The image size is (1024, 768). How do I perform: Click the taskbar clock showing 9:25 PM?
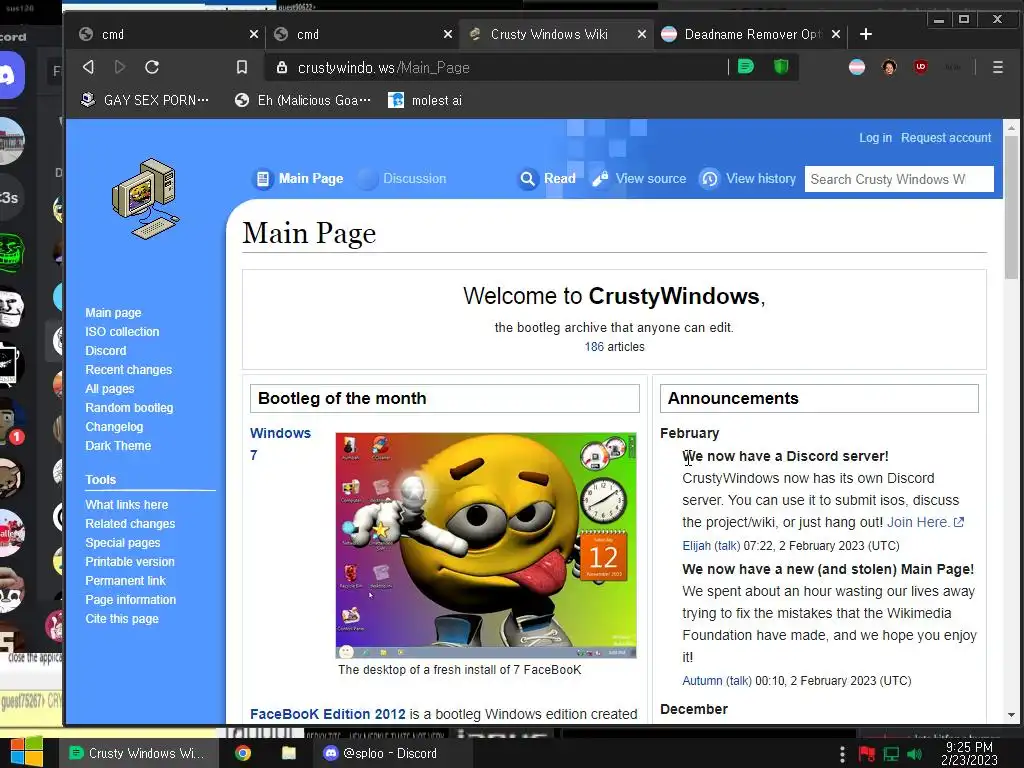(969, 753)
